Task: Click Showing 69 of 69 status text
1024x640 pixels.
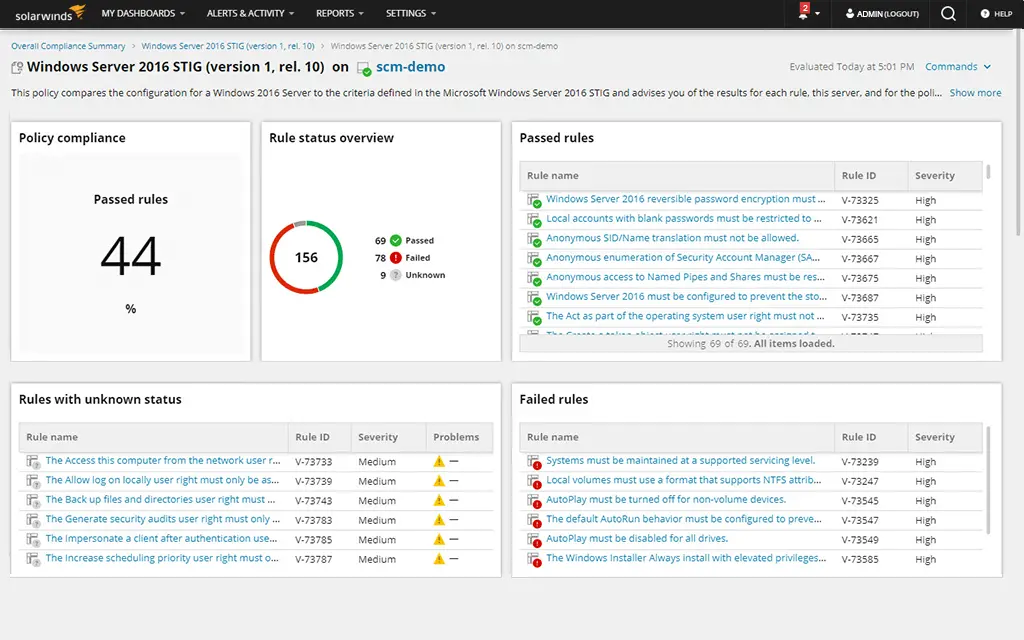Action: [750, 344]
